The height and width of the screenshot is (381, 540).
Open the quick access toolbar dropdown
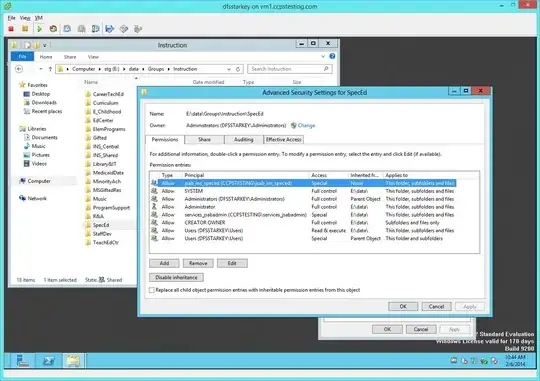(x=45, y=45)
